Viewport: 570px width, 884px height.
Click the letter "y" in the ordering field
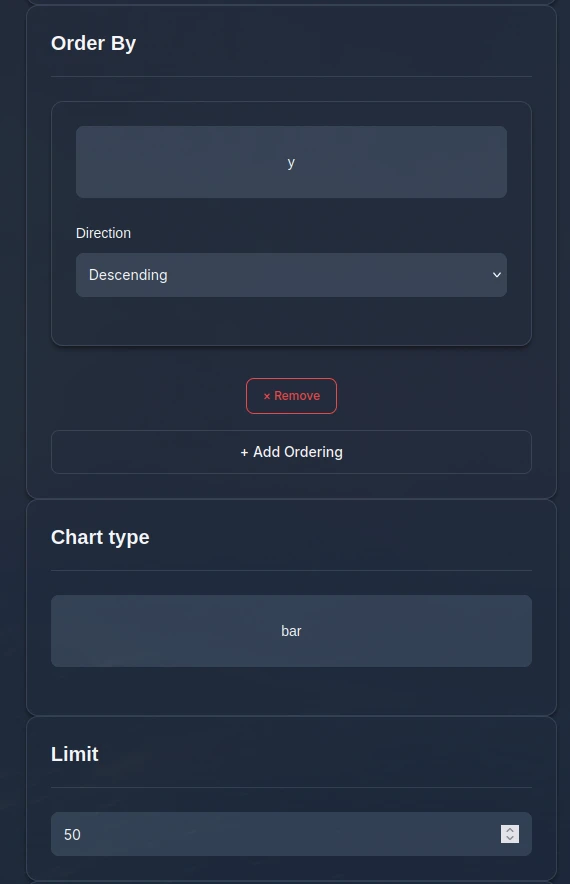(291, 163)
